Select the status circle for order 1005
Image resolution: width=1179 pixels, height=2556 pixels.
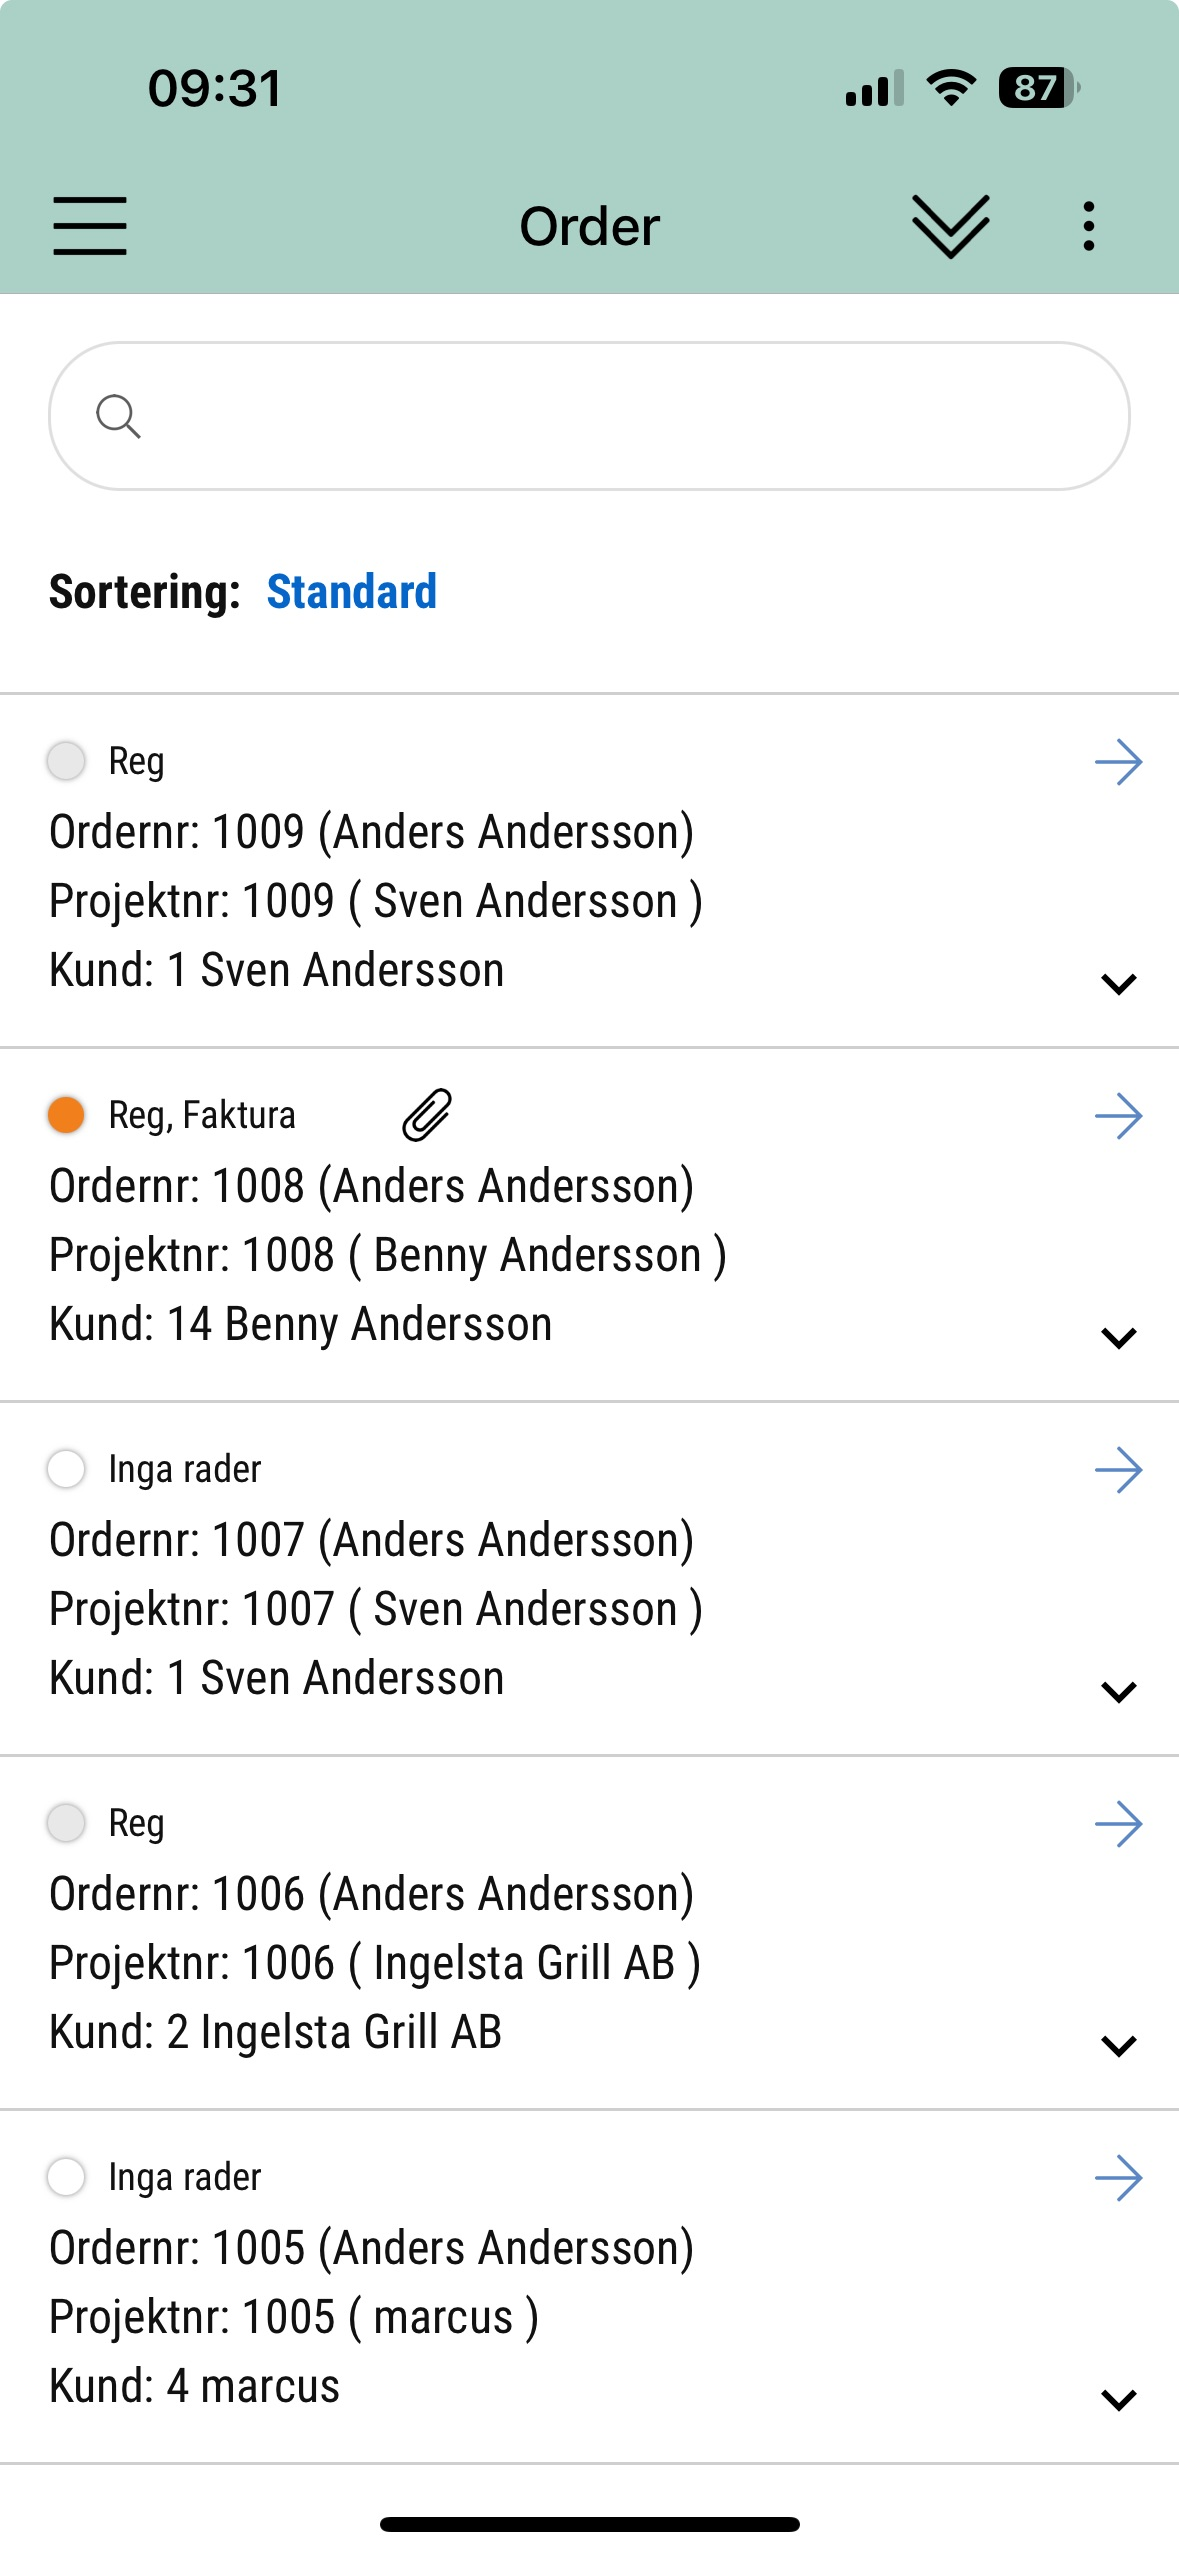click(x=67, y=2177)
